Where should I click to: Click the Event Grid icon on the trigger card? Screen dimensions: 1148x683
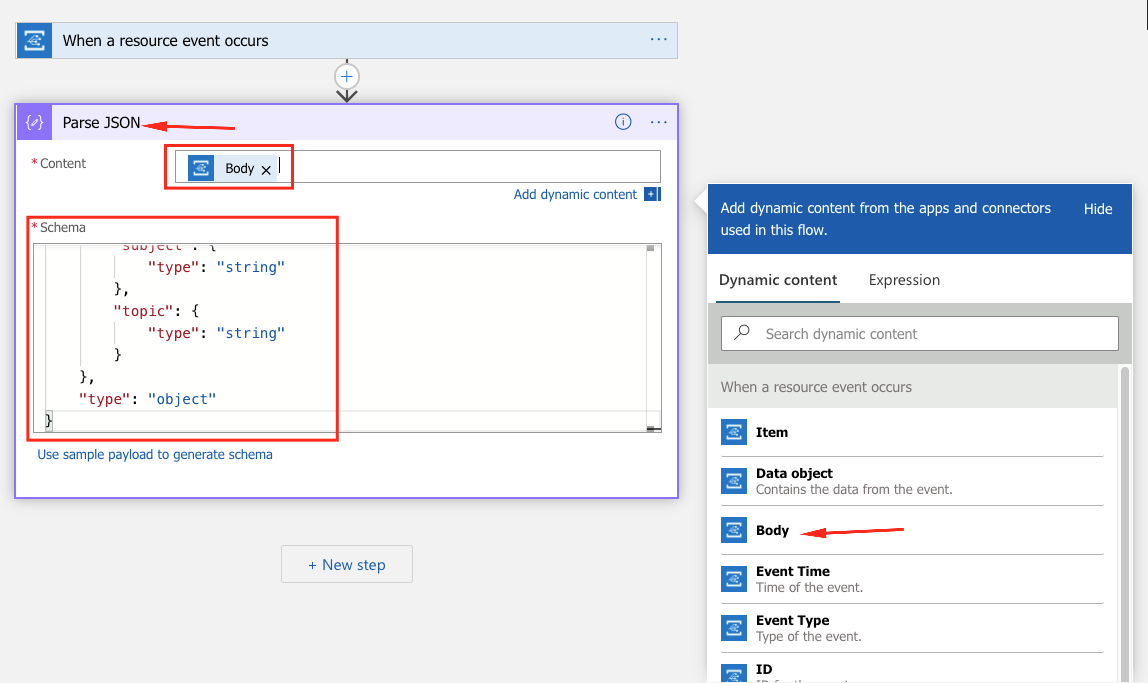pos(33,40)
